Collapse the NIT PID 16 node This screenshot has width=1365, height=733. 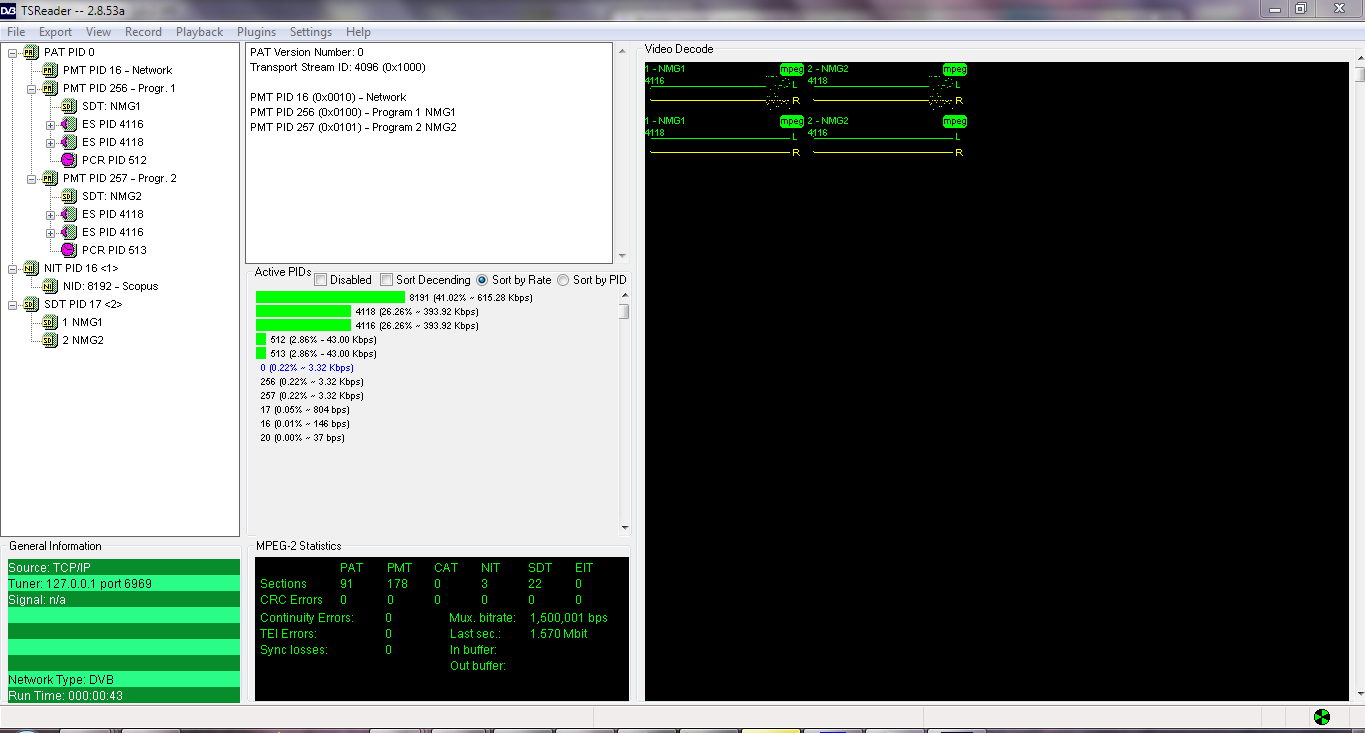pyautogui.click(x=12, y=268)
